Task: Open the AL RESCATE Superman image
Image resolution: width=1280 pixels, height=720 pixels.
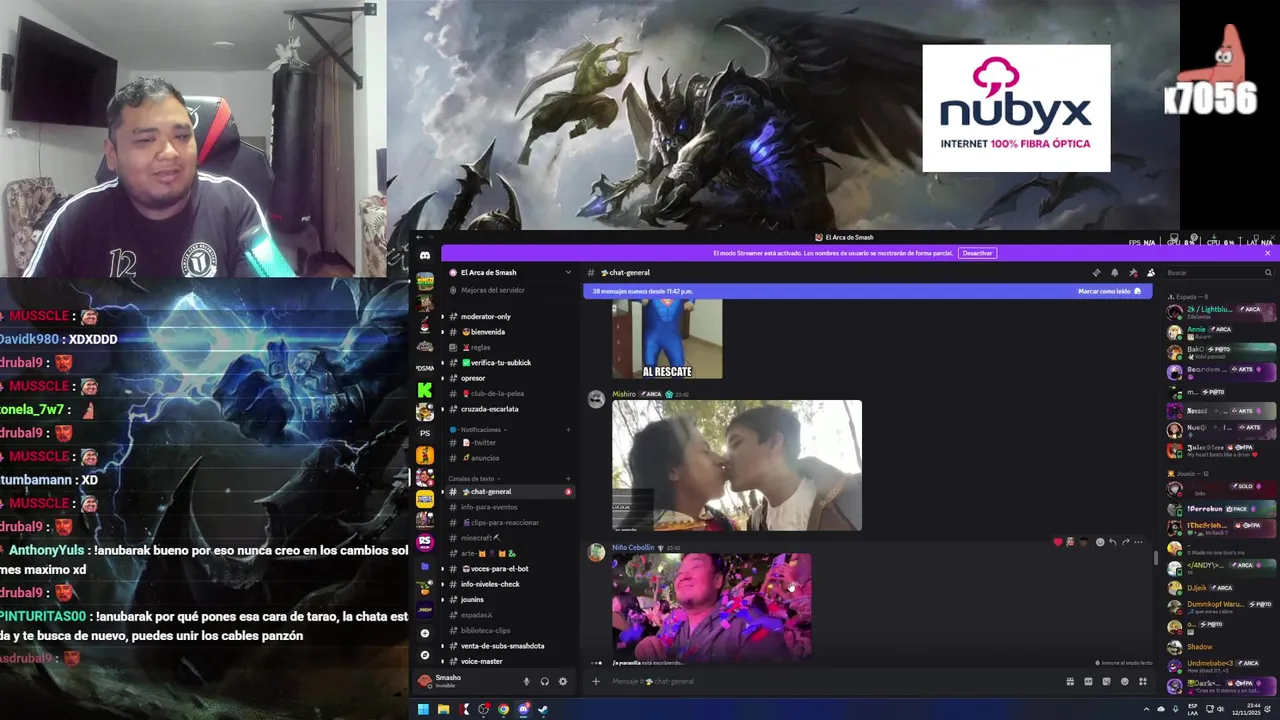Action: click(667, 339)
